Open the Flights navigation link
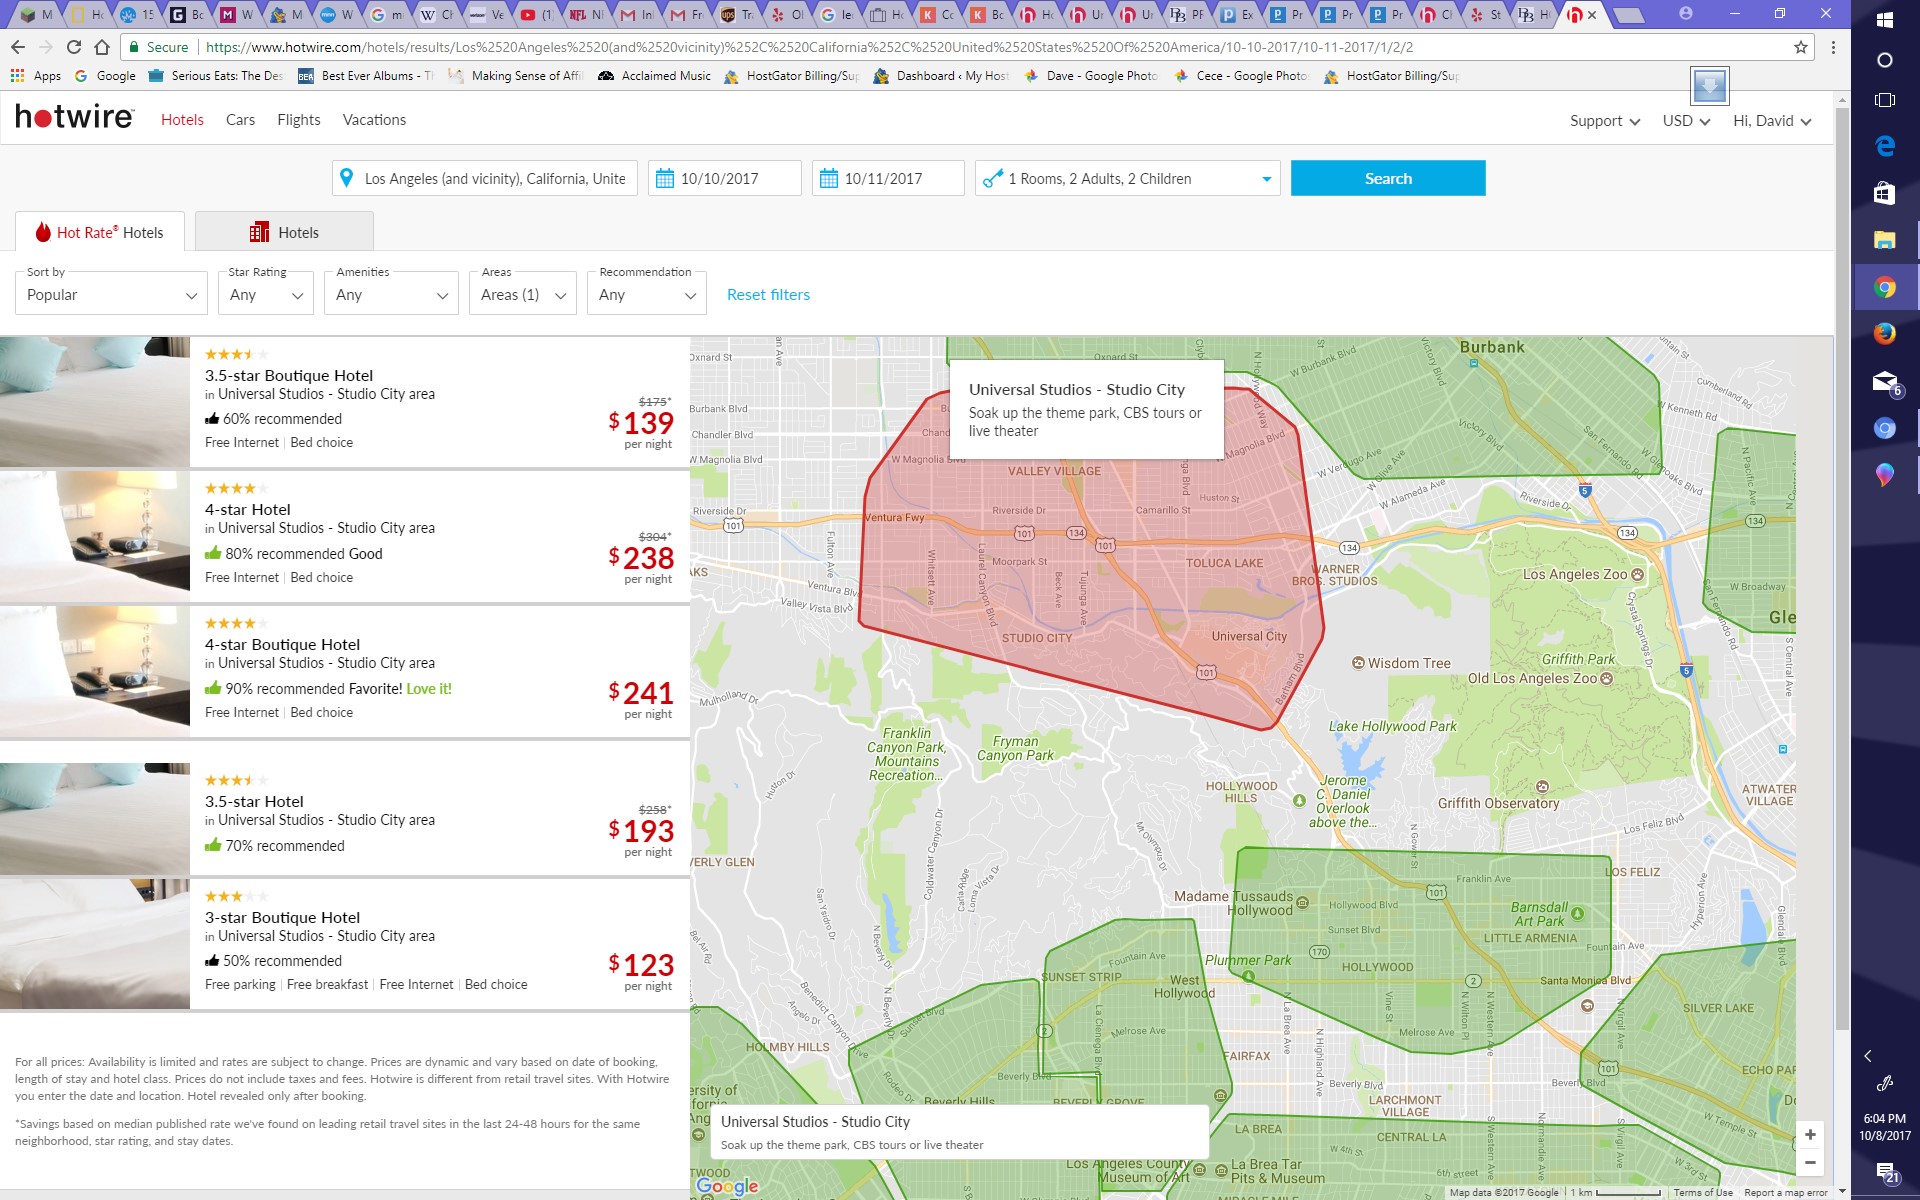Viewport: 1920px width, 1200px height. pyautogui.click(x=299, y=119)
